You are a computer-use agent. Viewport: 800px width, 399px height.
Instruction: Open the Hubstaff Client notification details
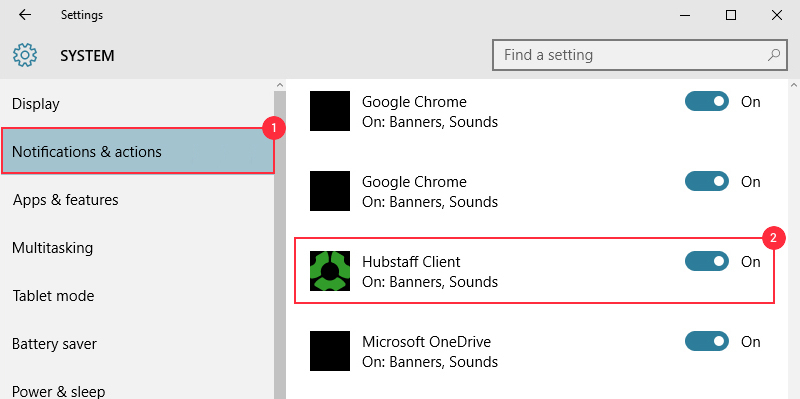[x=534, y=271]
